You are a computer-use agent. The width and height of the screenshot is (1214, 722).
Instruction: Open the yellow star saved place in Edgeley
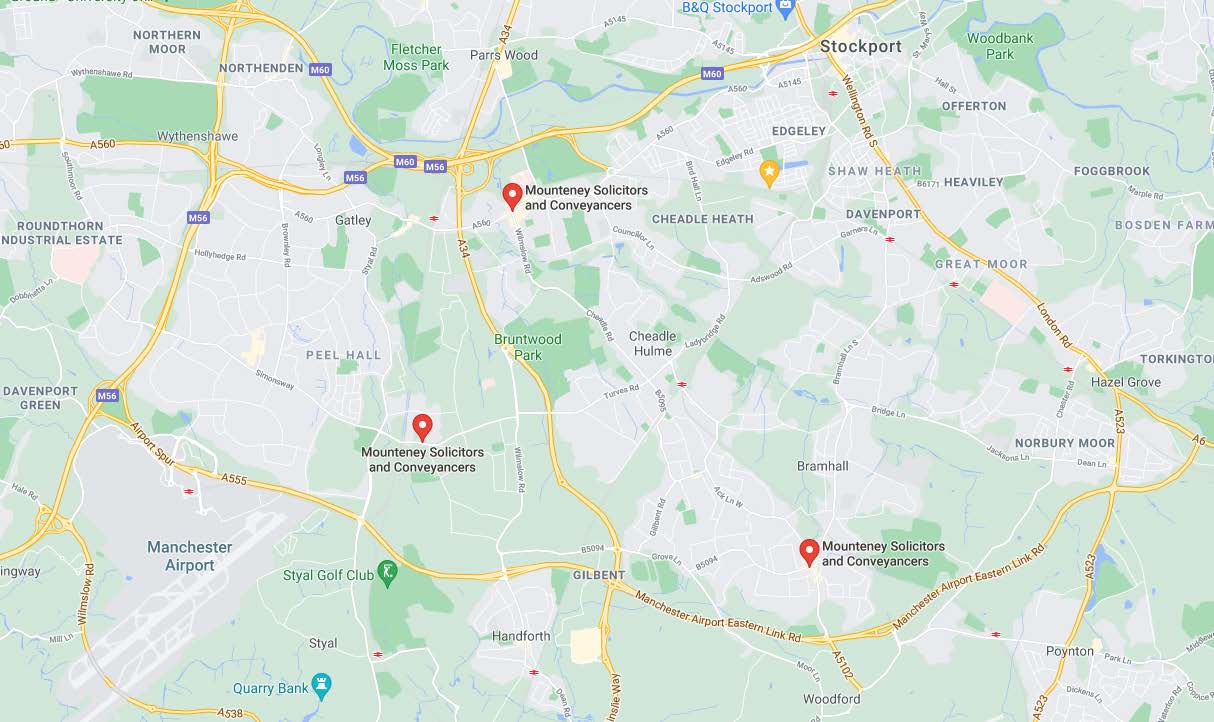tap(769, 173)
